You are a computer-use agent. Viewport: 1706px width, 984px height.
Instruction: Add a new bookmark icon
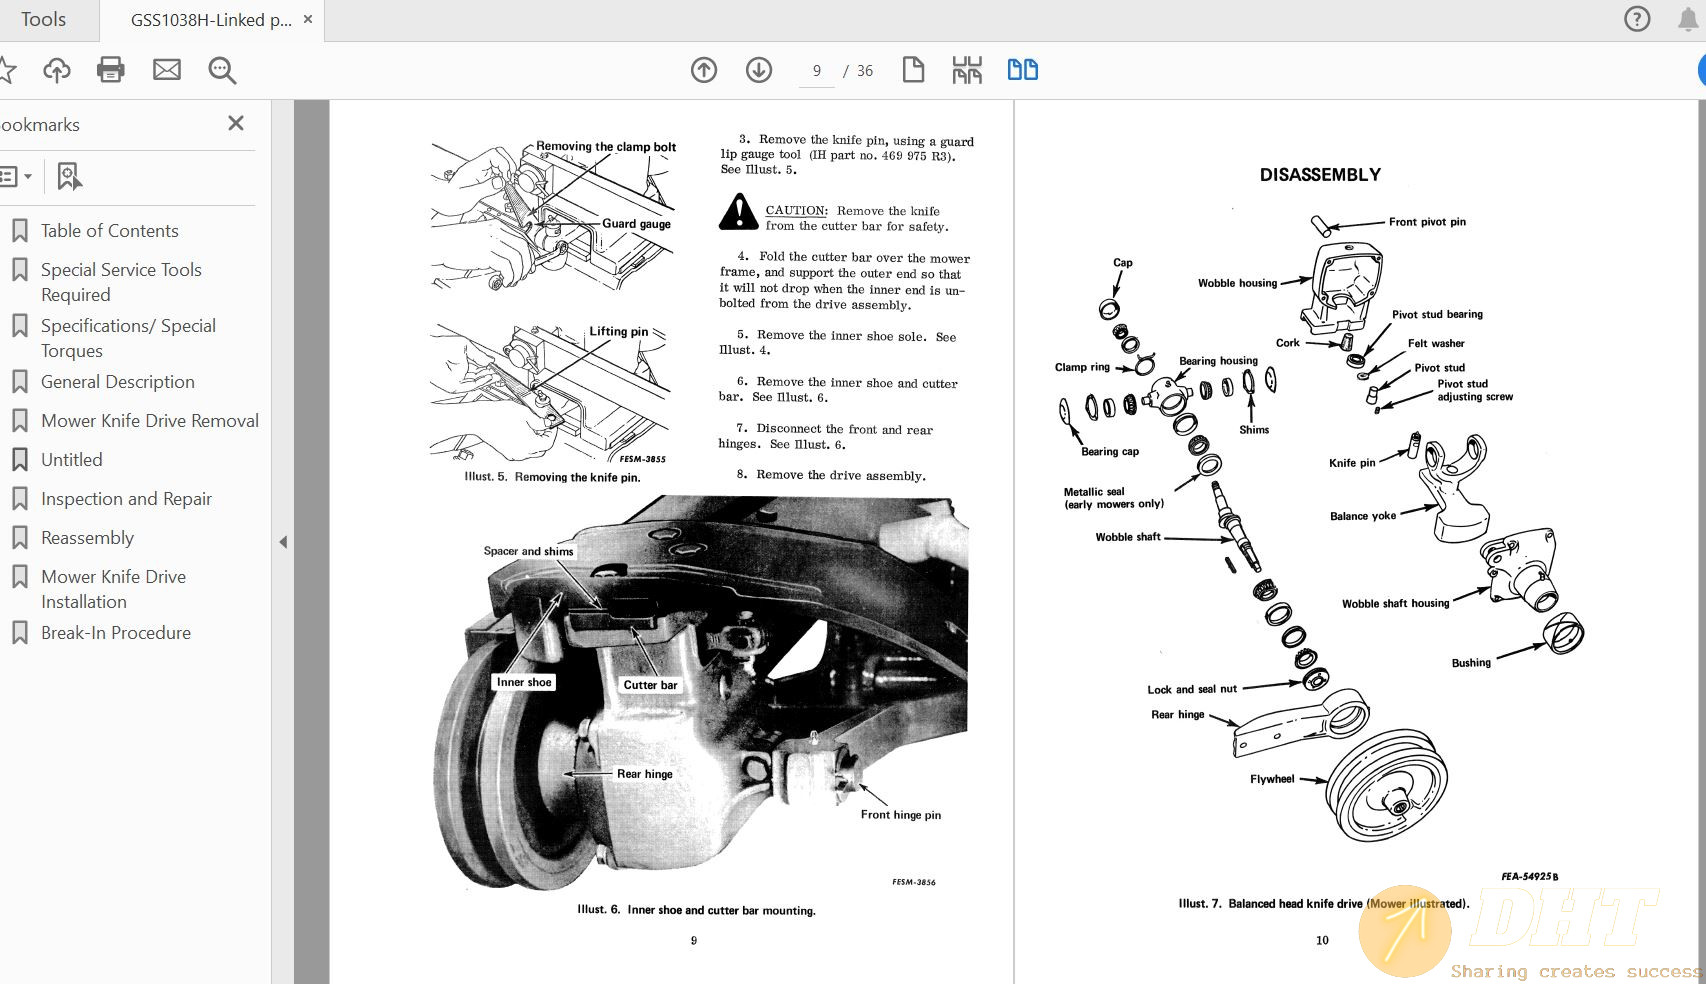tap(69, 177)
